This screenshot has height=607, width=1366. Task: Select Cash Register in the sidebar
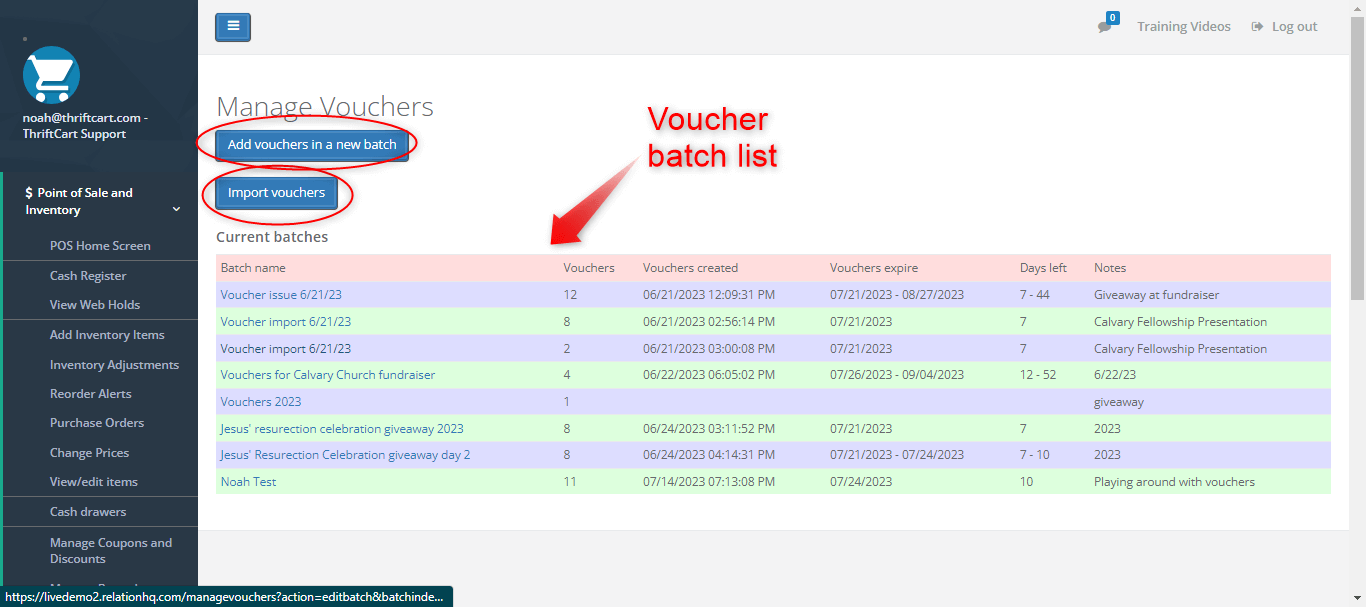(x=90, y=275)
